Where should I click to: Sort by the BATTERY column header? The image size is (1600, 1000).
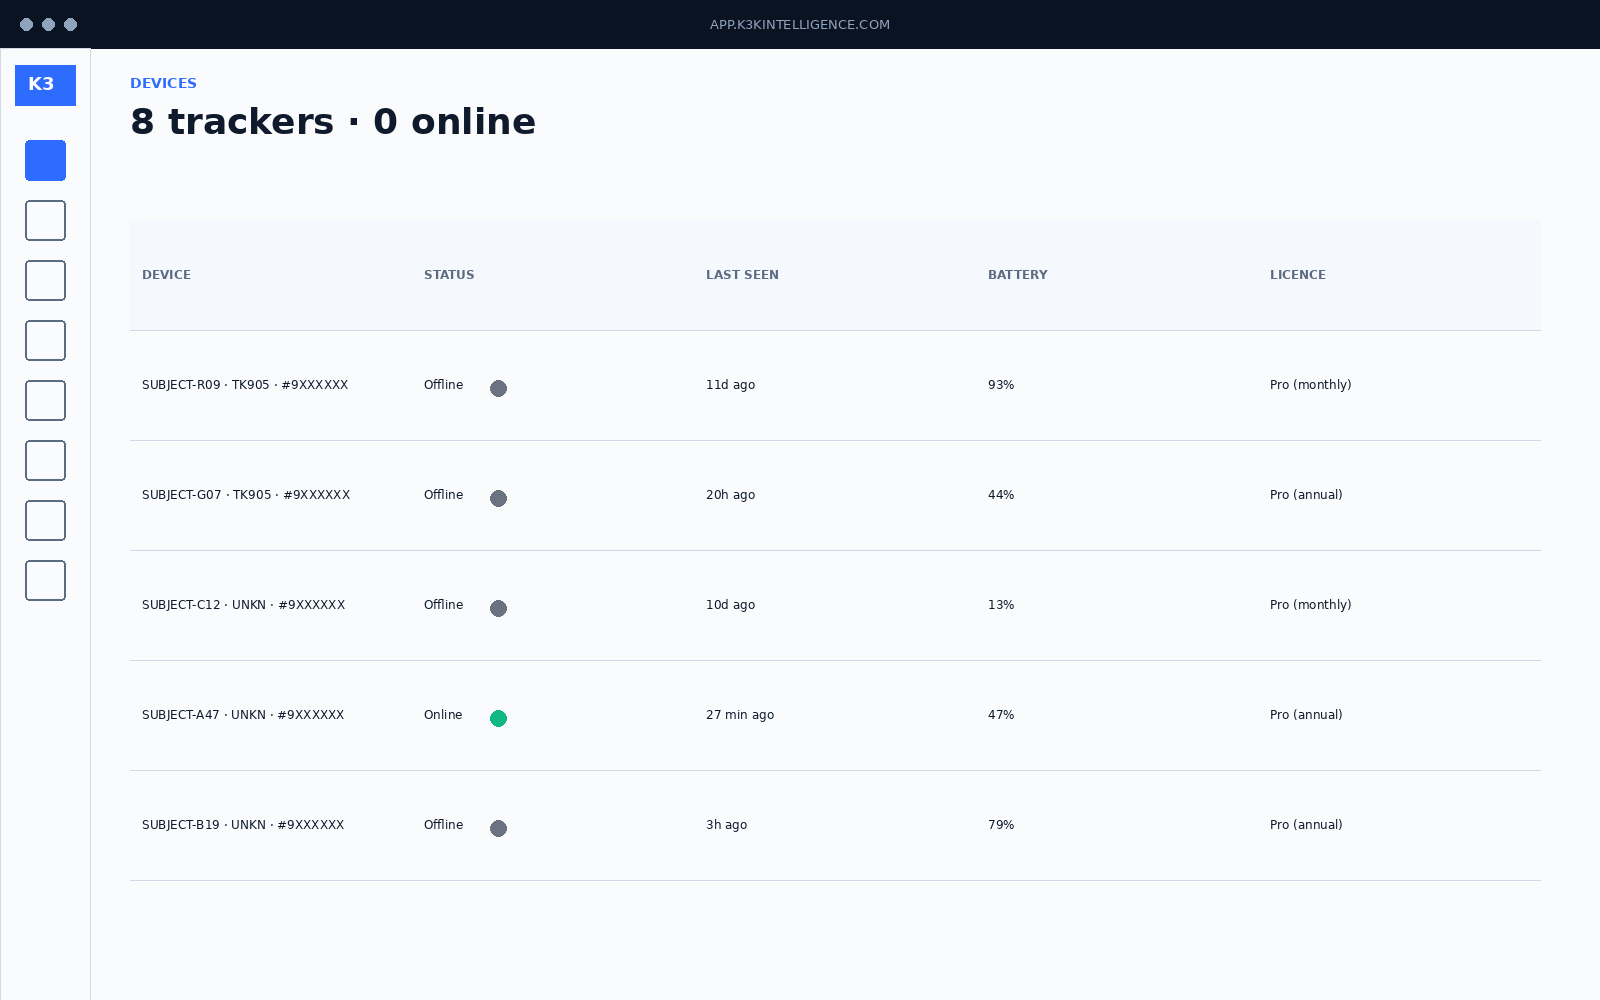click(x=1018, y=275)
